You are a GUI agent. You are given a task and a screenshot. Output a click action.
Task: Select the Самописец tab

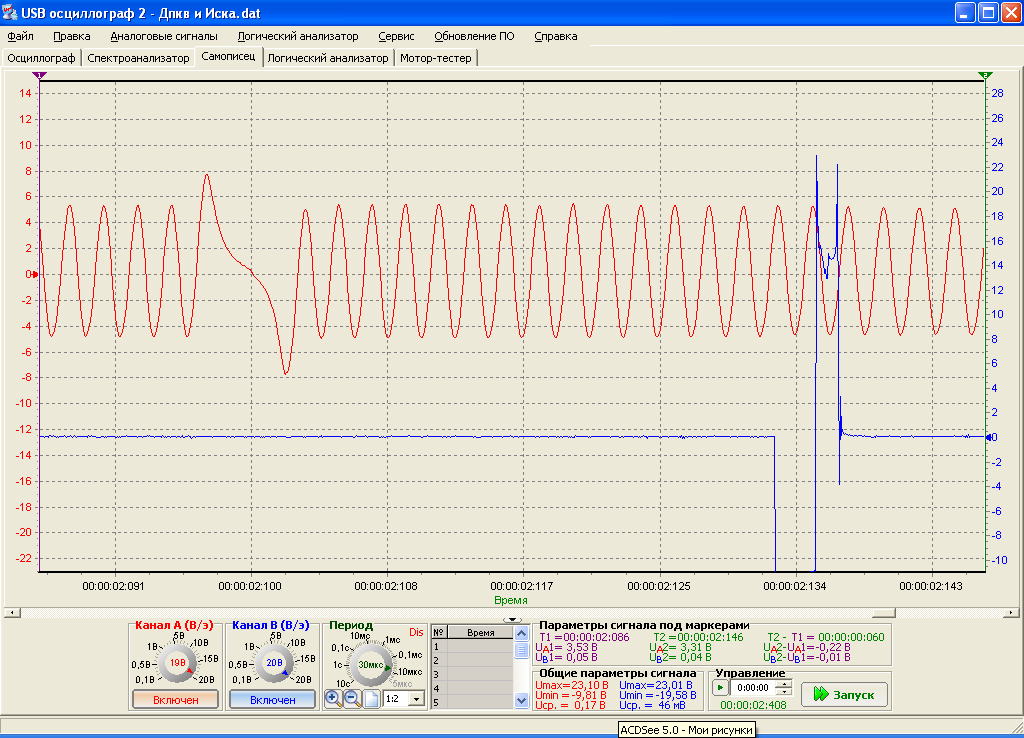click(228, 57)
